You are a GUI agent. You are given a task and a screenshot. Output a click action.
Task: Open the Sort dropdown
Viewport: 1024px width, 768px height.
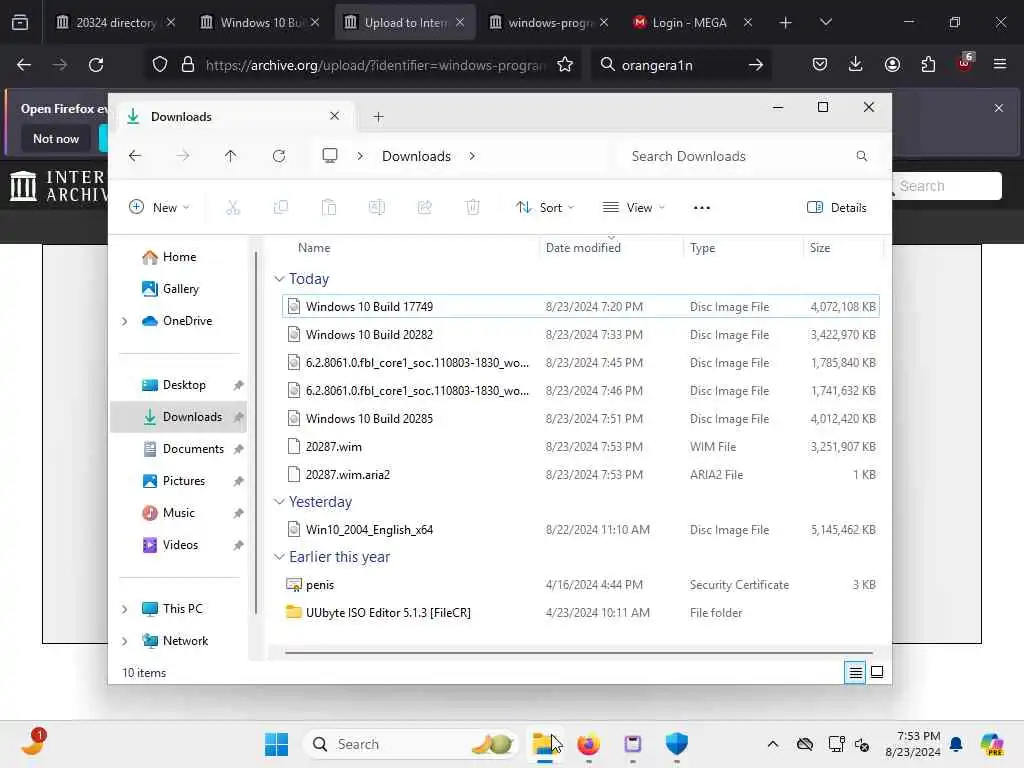pos(545,208)
